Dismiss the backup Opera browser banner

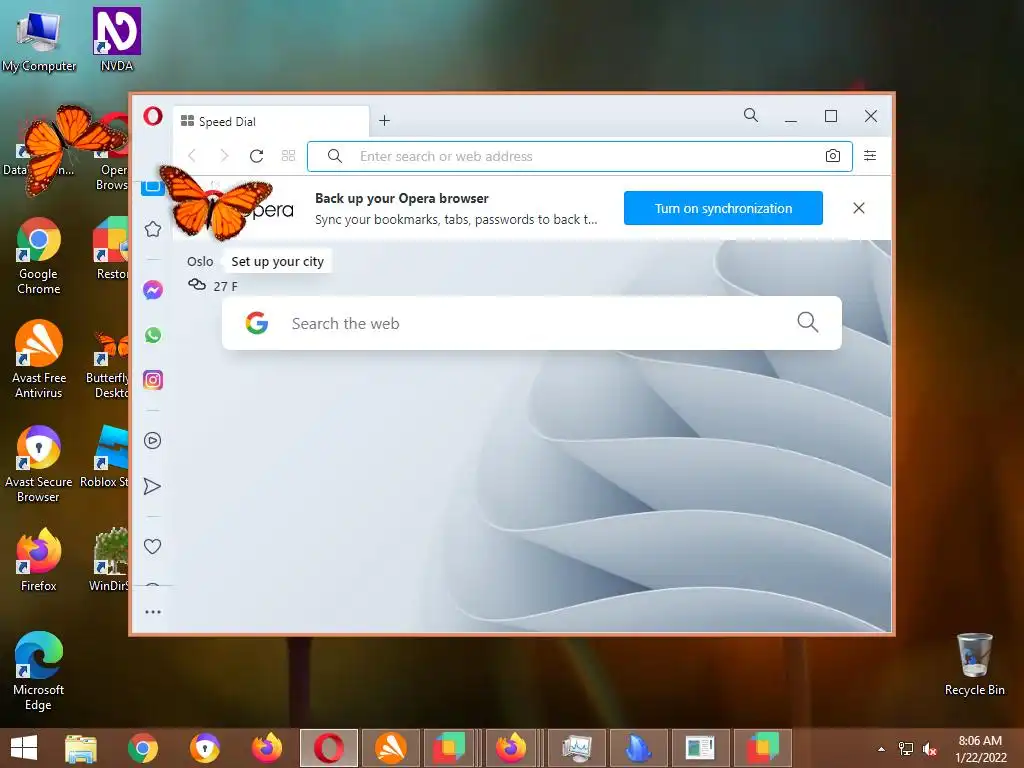[859, 208]
